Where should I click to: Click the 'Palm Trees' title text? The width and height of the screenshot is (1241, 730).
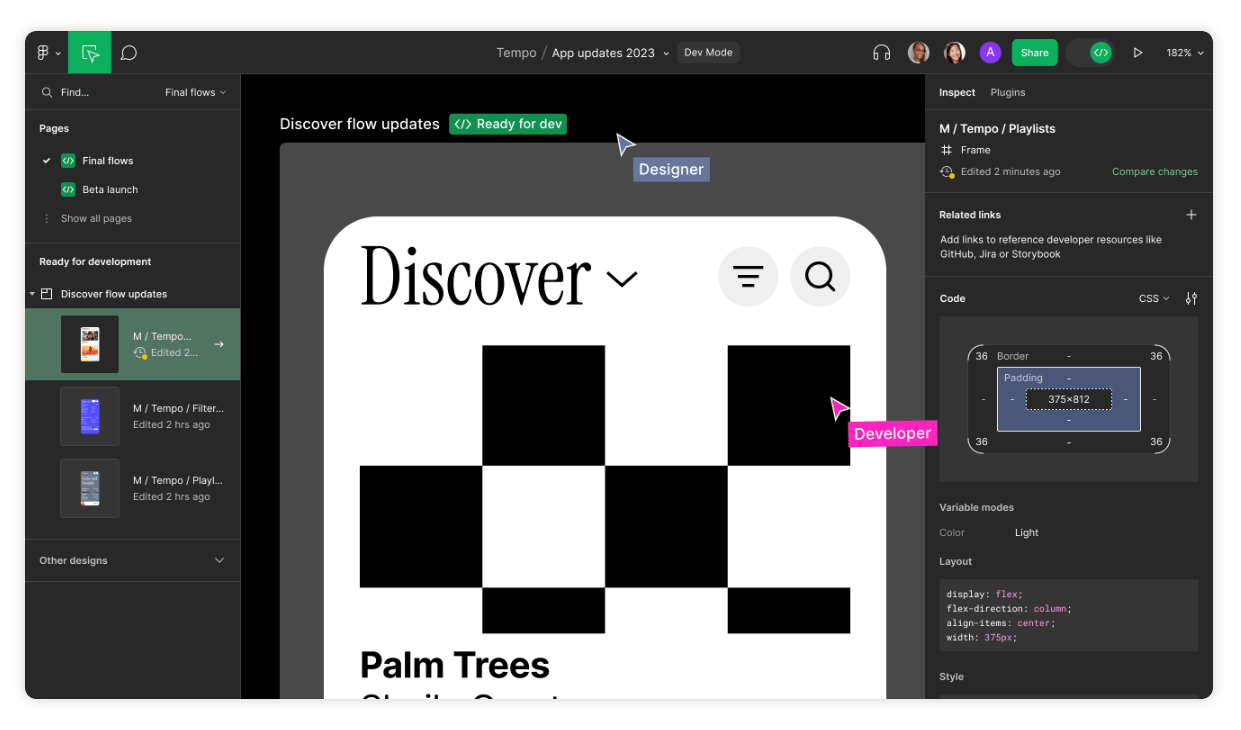click(x=455, y=665)
